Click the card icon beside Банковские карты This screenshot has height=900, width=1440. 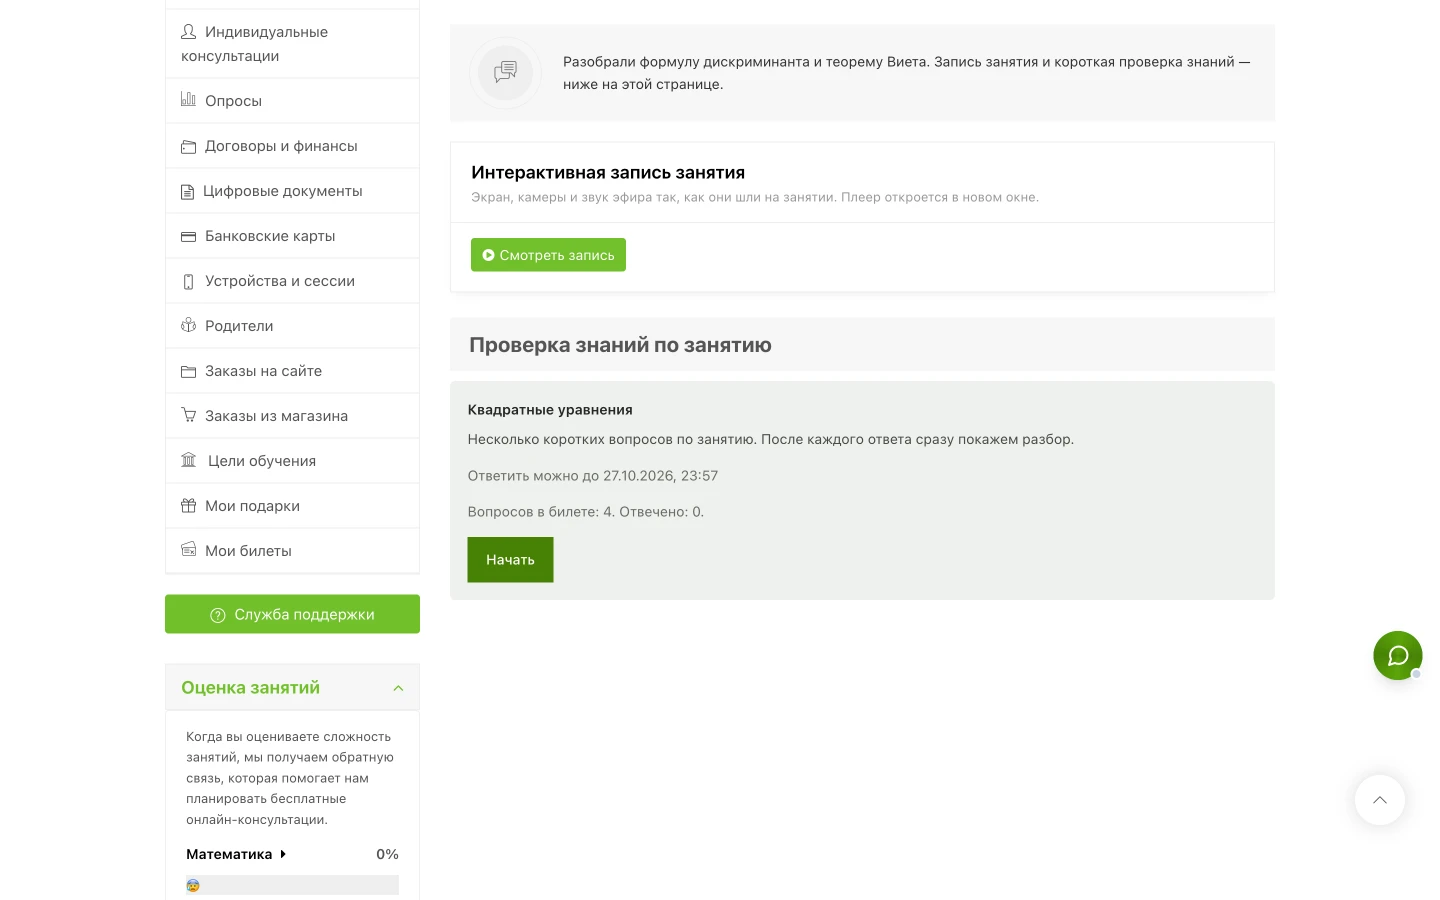click(188, 237)
